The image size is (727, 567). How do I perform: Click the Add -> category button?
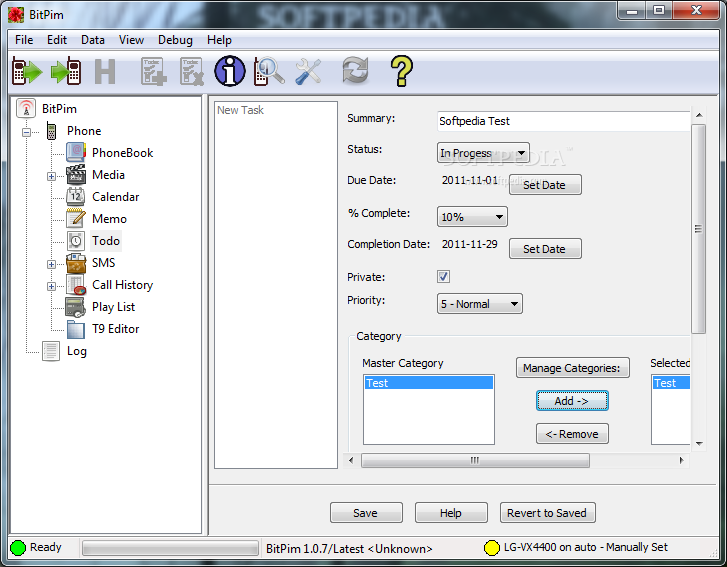[x=572, y=401]
